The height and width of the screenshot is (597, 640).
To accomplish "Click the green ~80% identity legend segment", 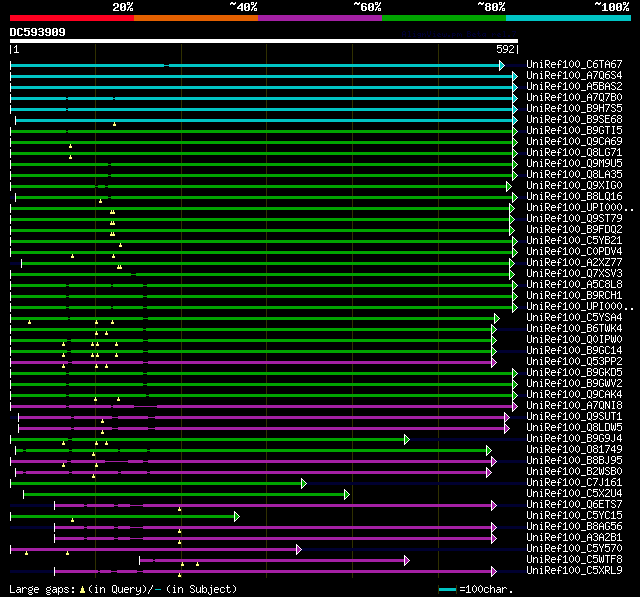I will pyautogui.click(x=444, y=18).
